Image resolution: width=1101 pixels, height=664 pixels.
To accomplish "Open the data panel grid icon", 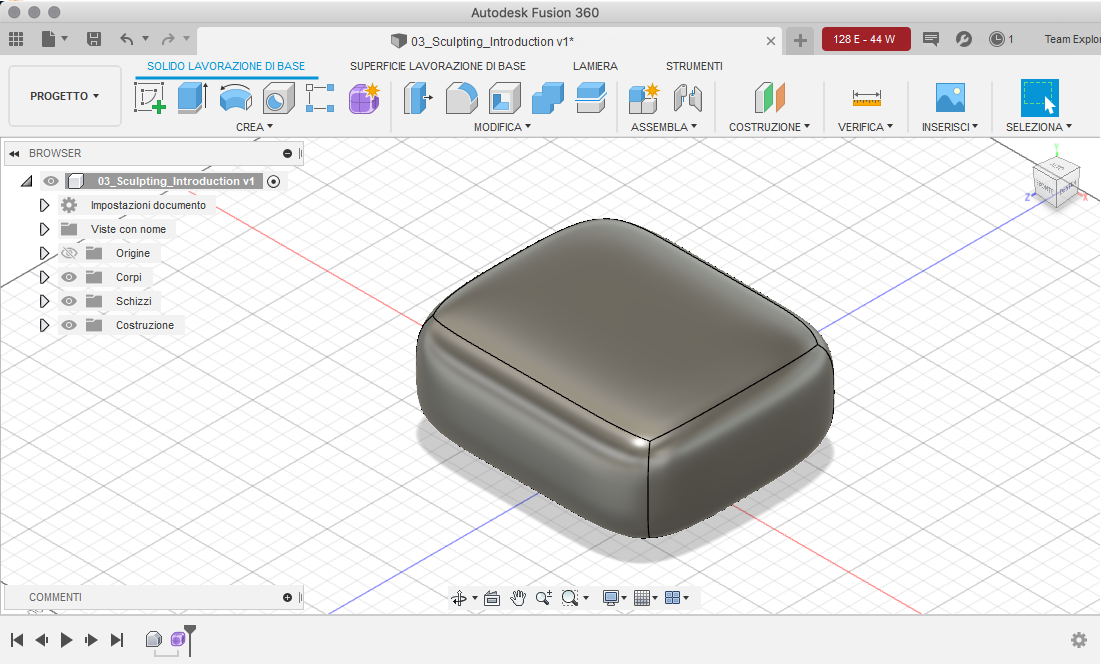I will click(16, 39).
